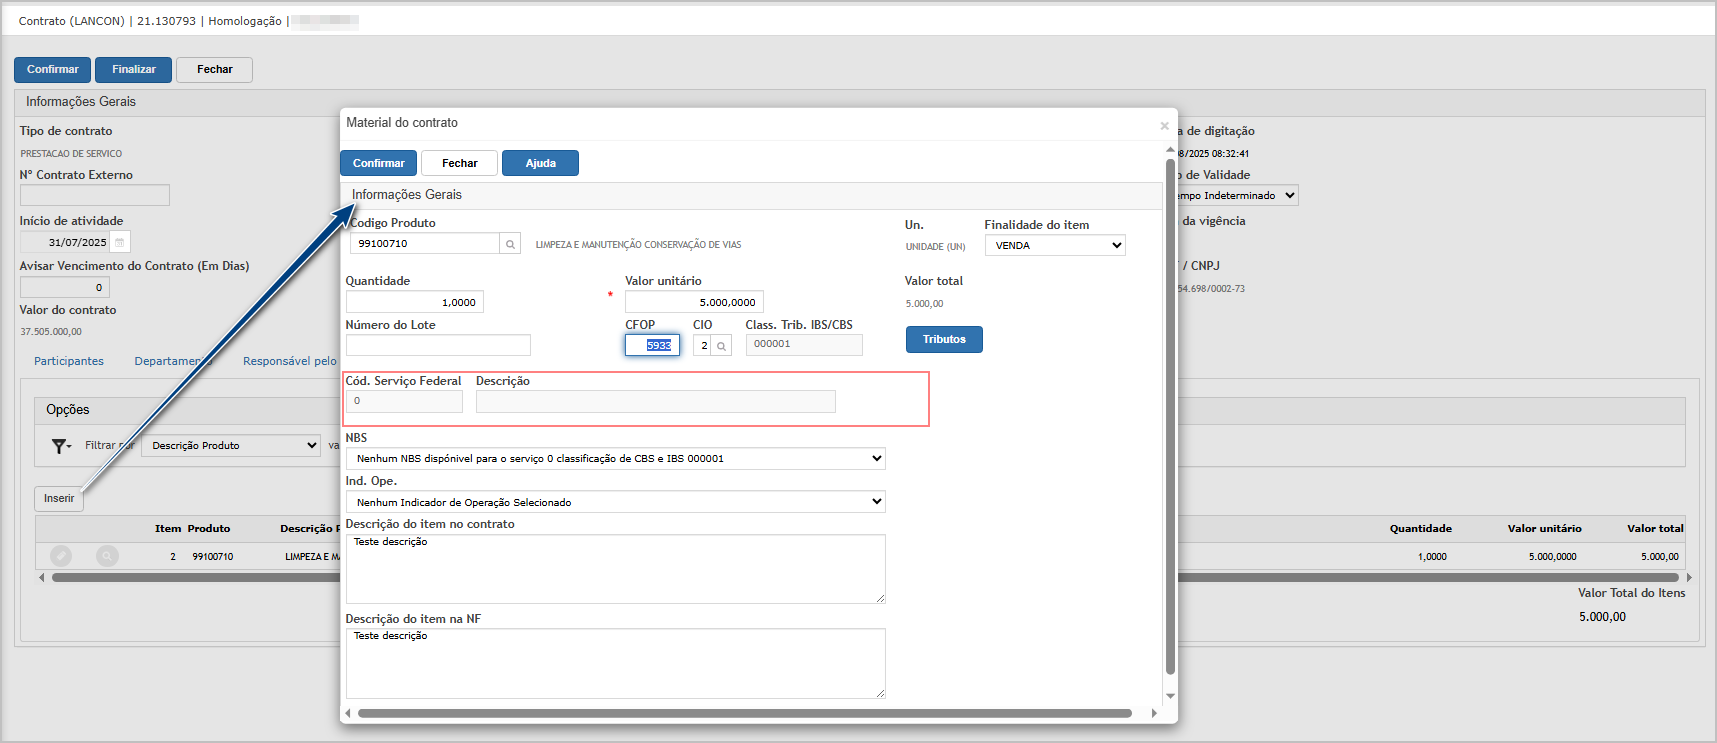Screen dimensions: 1717x743
Task: Click the filter funnel icon in Opções
Action: click(x=61, y=446)
